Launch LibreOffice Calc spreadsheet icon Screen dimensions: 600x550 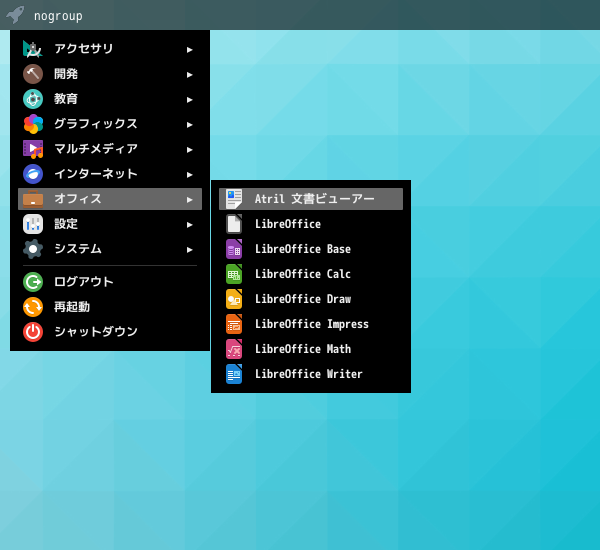click(234, 274)
